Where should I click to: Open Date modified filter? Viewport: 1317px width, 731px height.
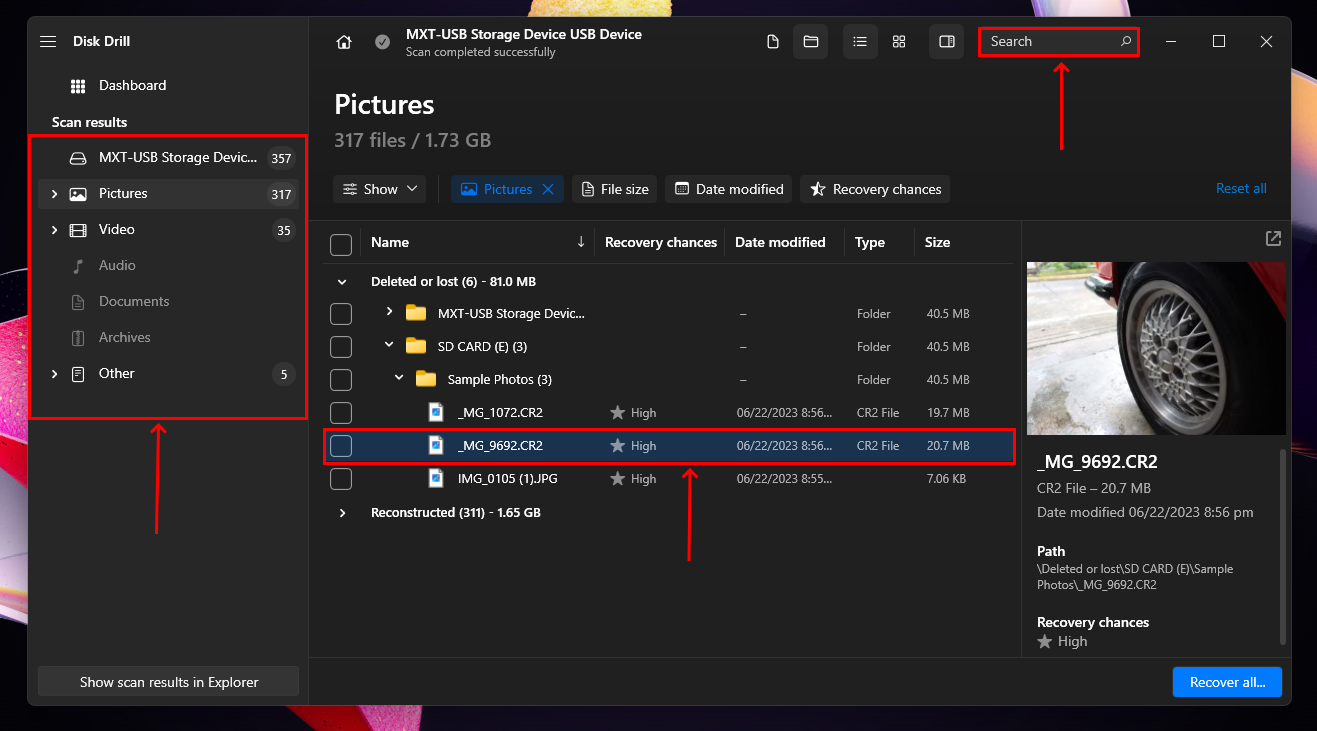(729, 189)
